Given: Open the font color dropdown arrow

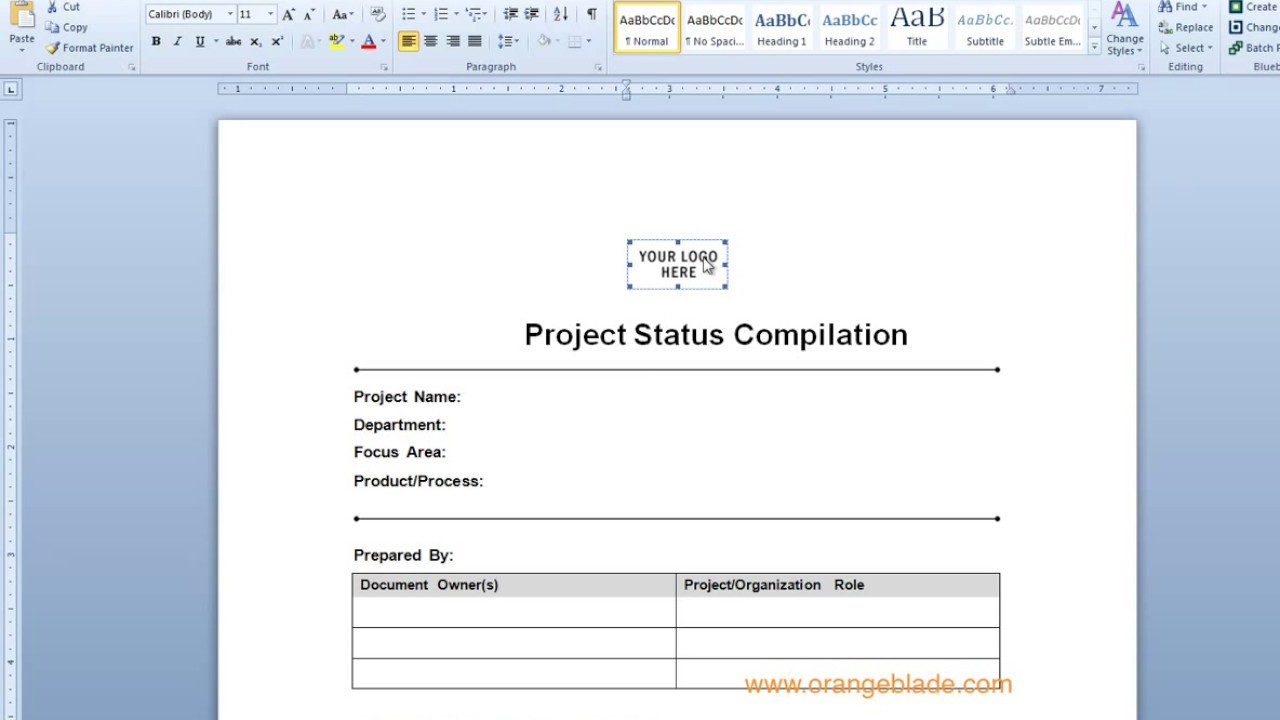Looking at the screenshot, I should click(x=382, y=41).
